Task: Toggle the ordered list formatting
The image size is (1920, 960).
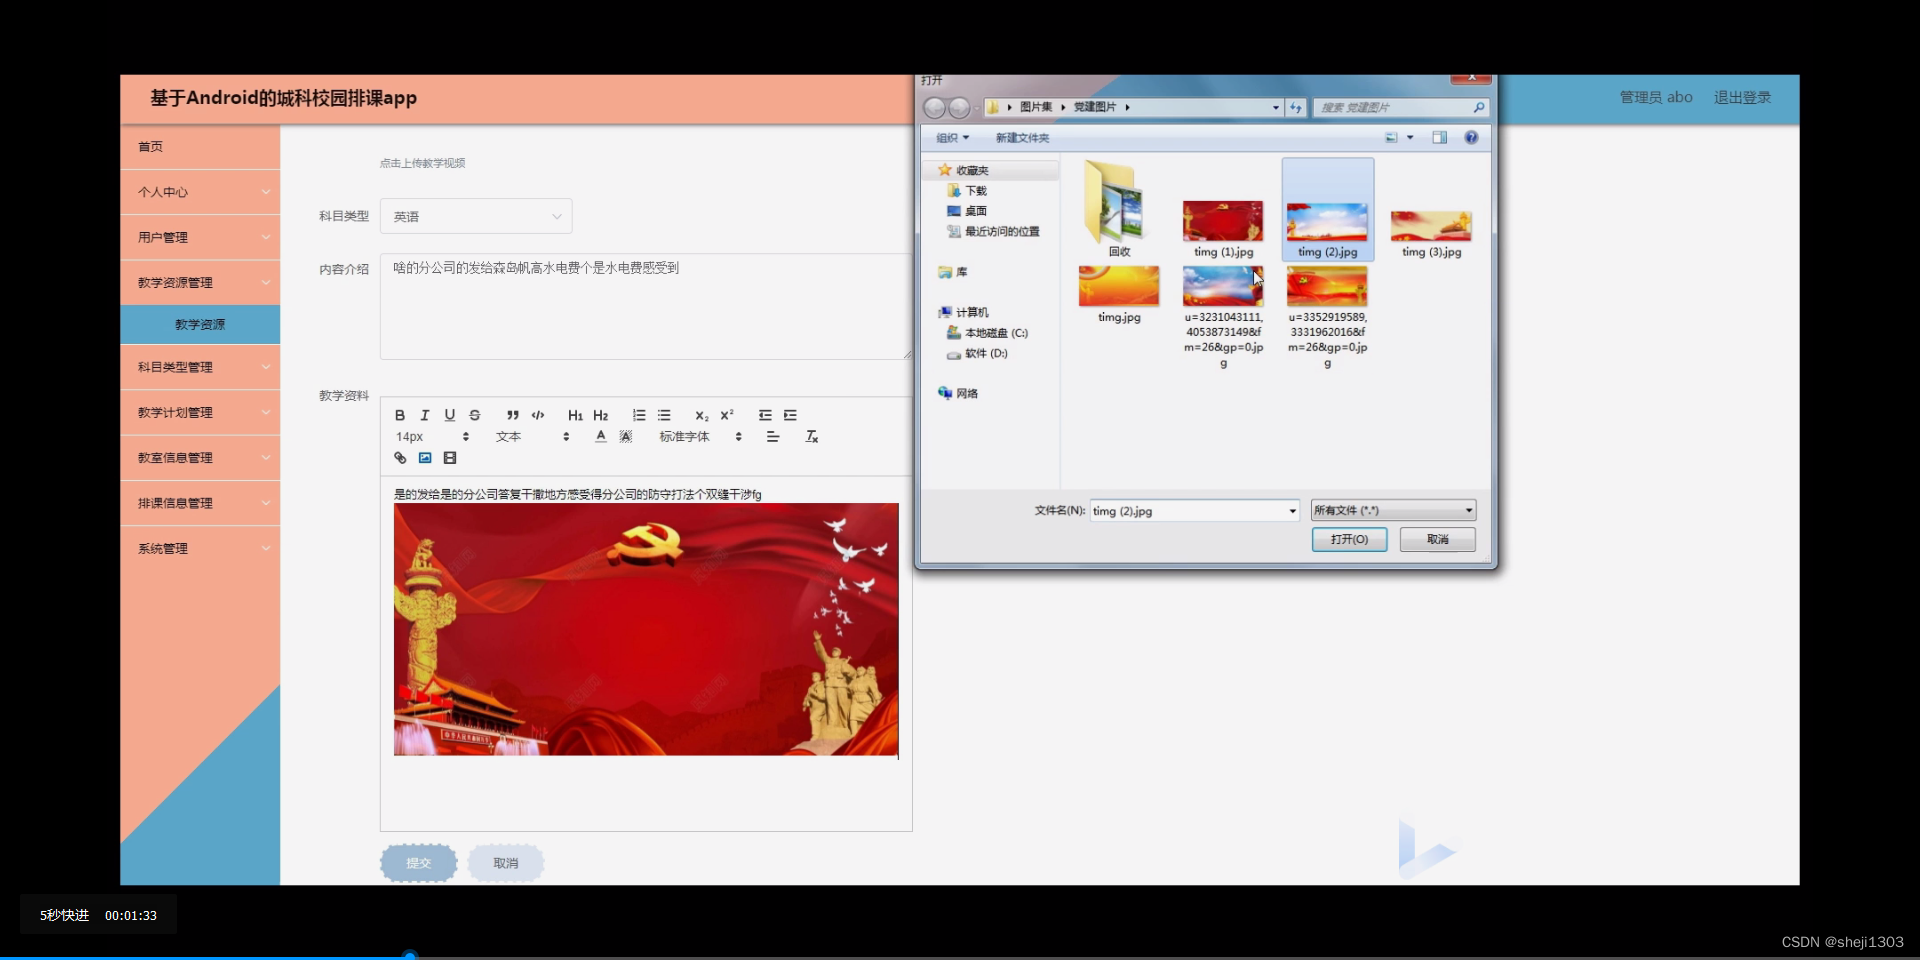Action: 638,416
